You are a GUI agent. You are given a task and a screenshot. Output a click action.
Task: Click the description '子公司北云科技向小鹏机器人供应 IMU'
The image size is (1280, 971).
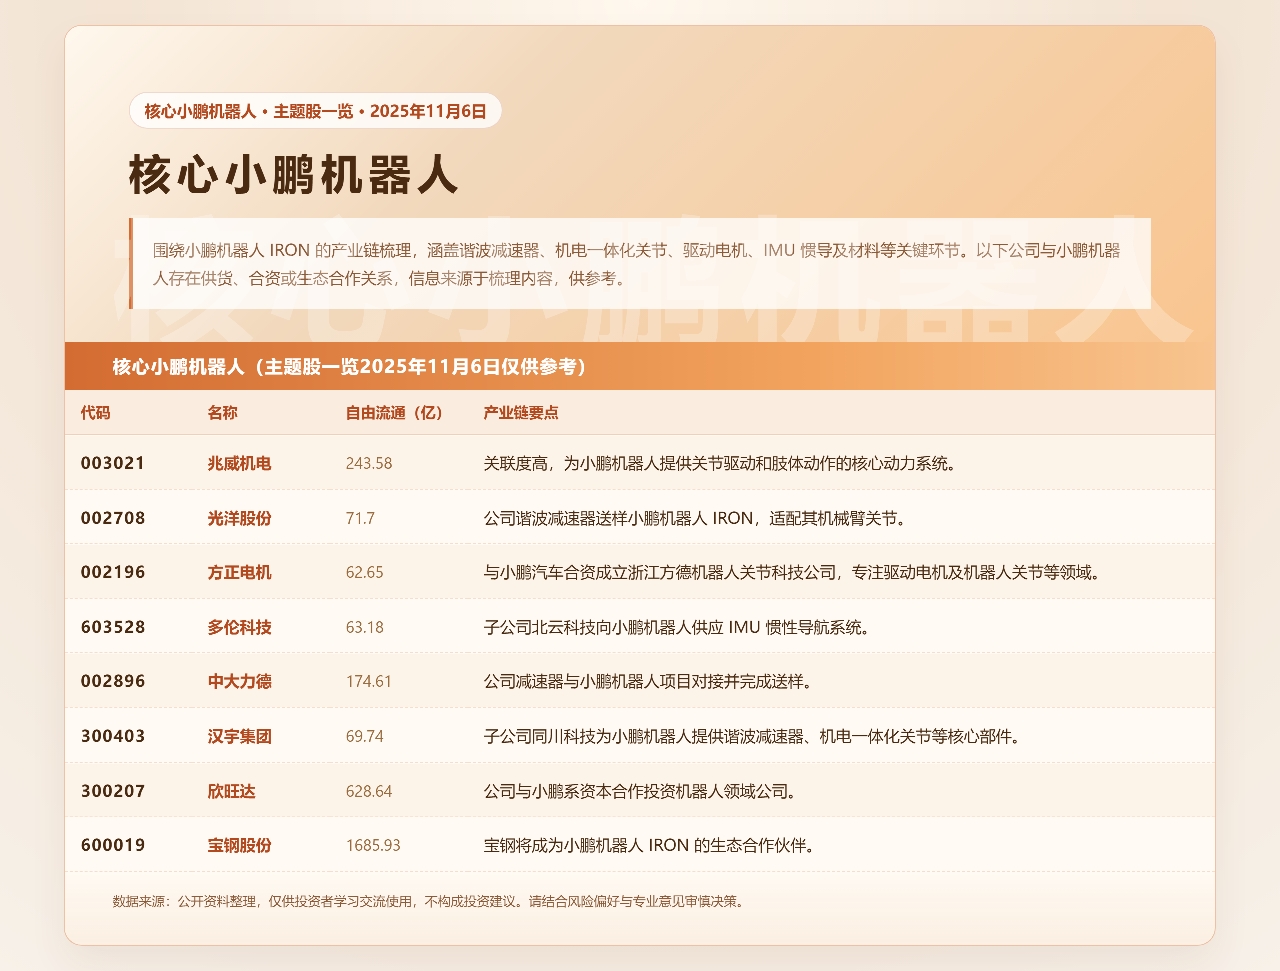click(677, 627)
